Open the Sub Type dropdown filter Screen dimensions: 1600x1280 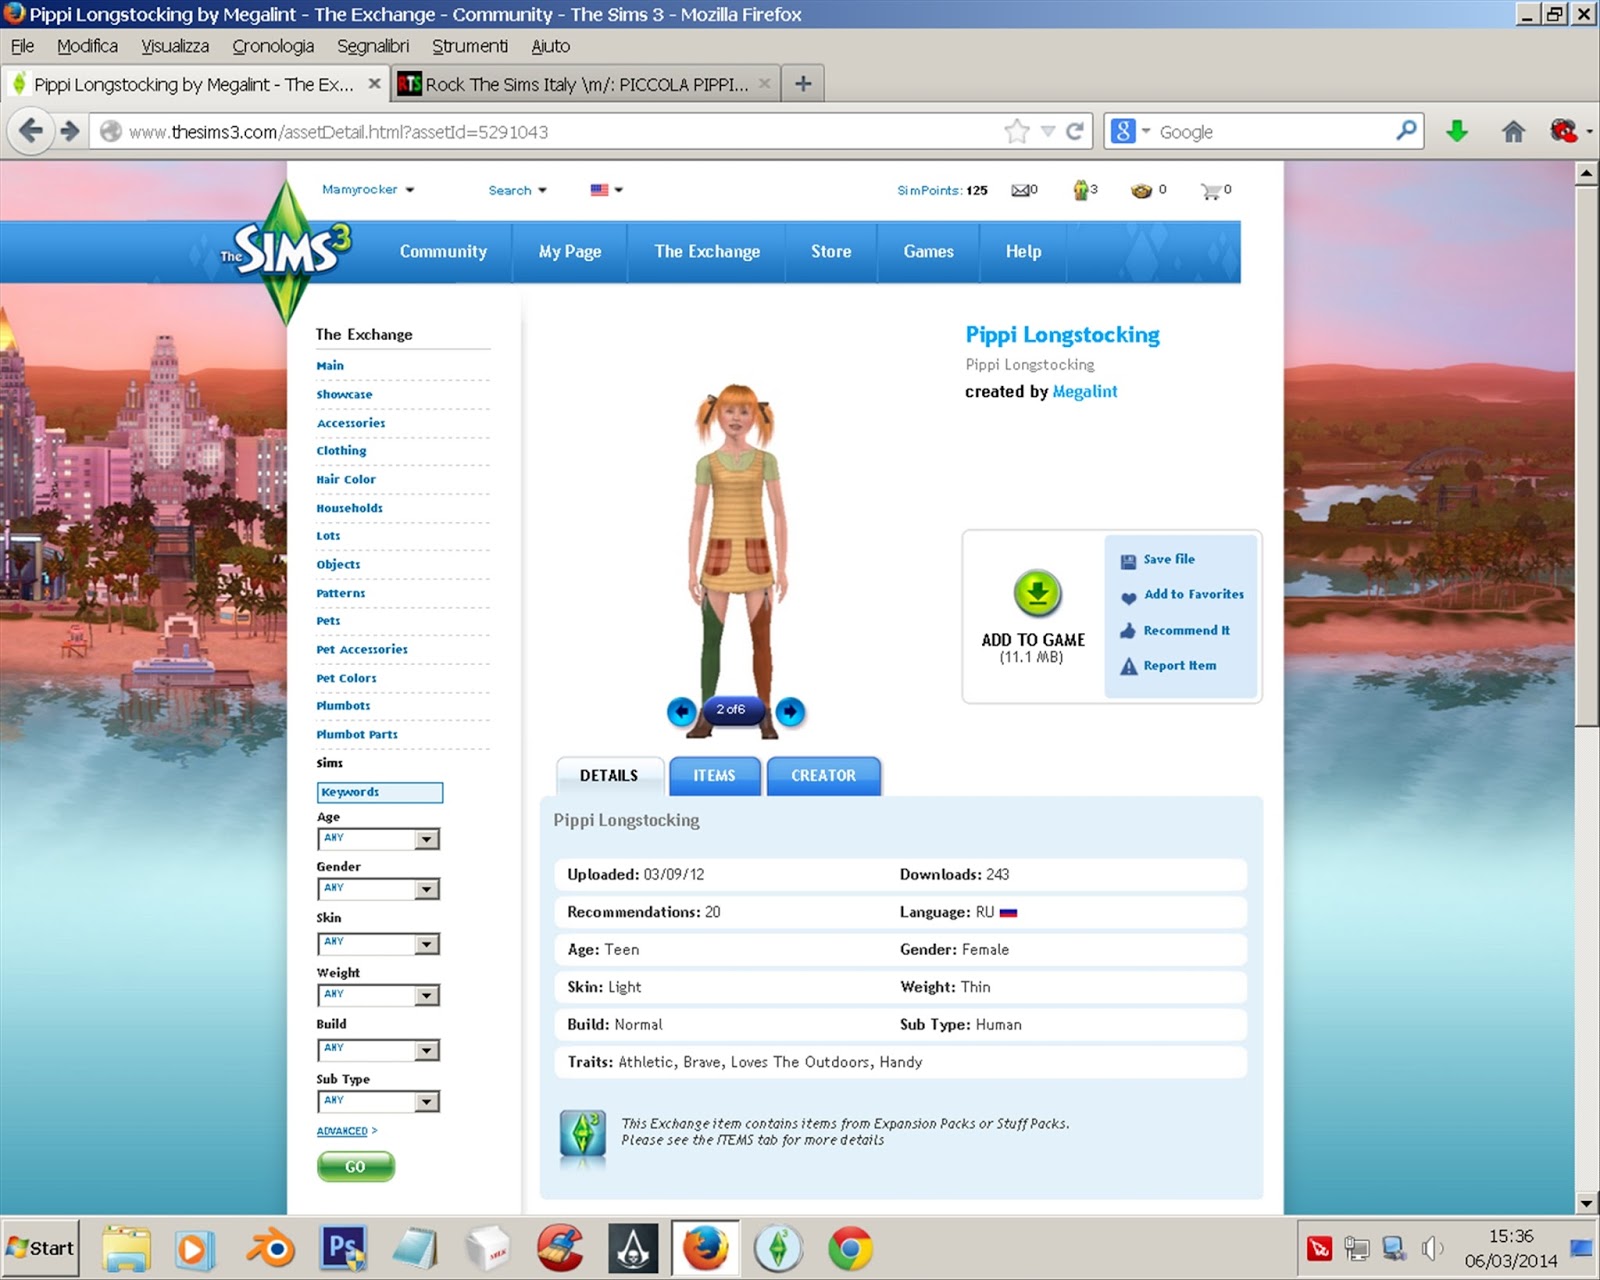point(378,1101)
